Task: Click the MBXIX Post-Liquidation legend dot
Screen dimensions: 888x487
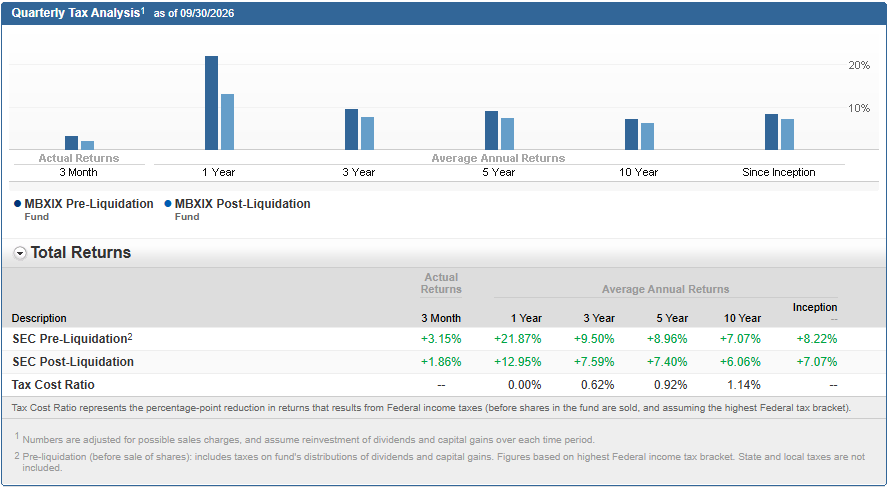Action: [168, 204]
